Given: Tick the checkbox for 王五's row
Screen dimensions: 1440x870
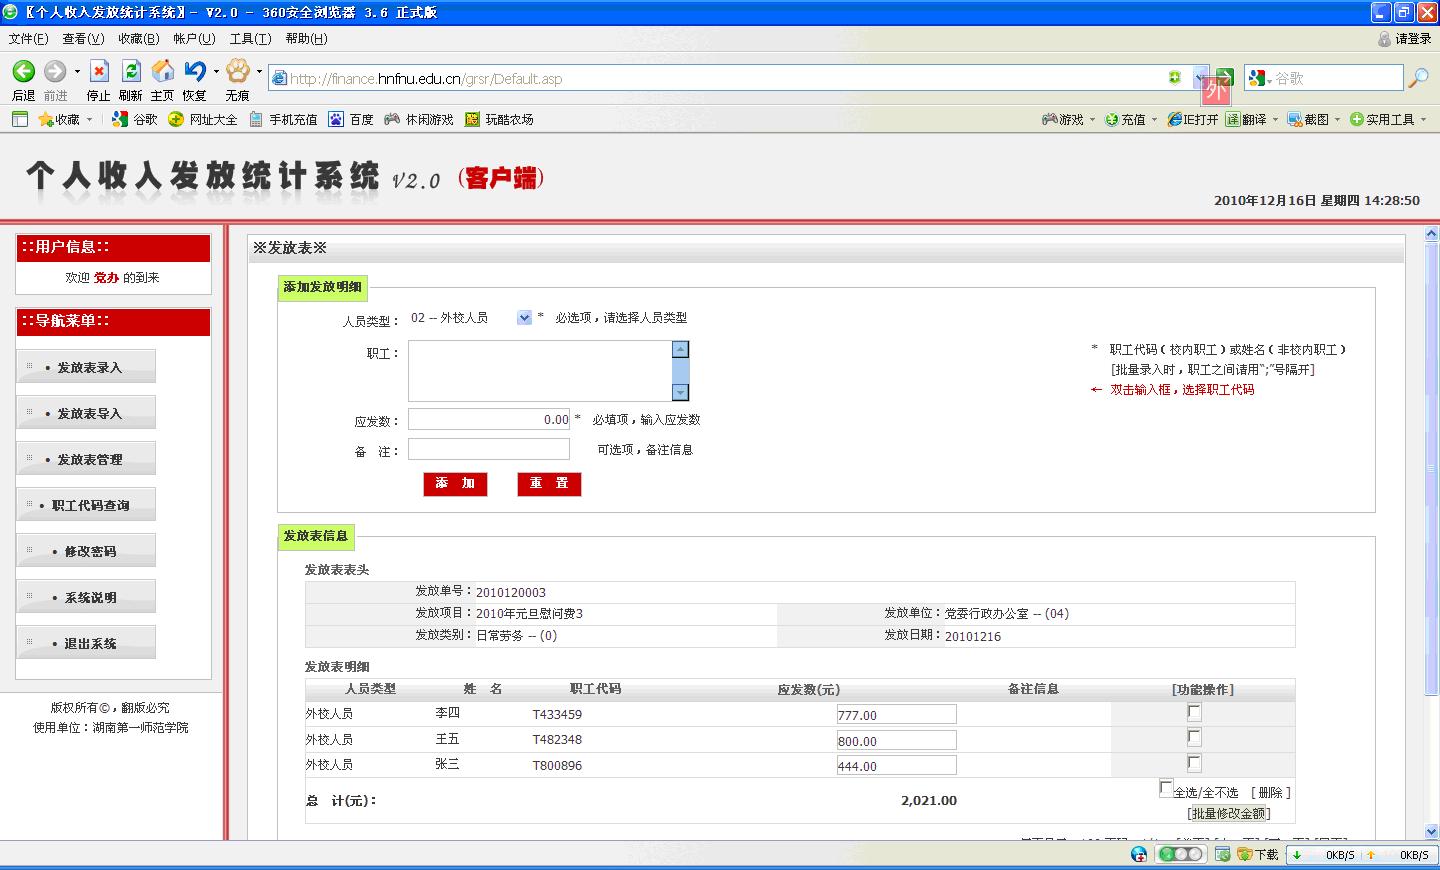Looking at the screenshot, I should click(1194, 738).
